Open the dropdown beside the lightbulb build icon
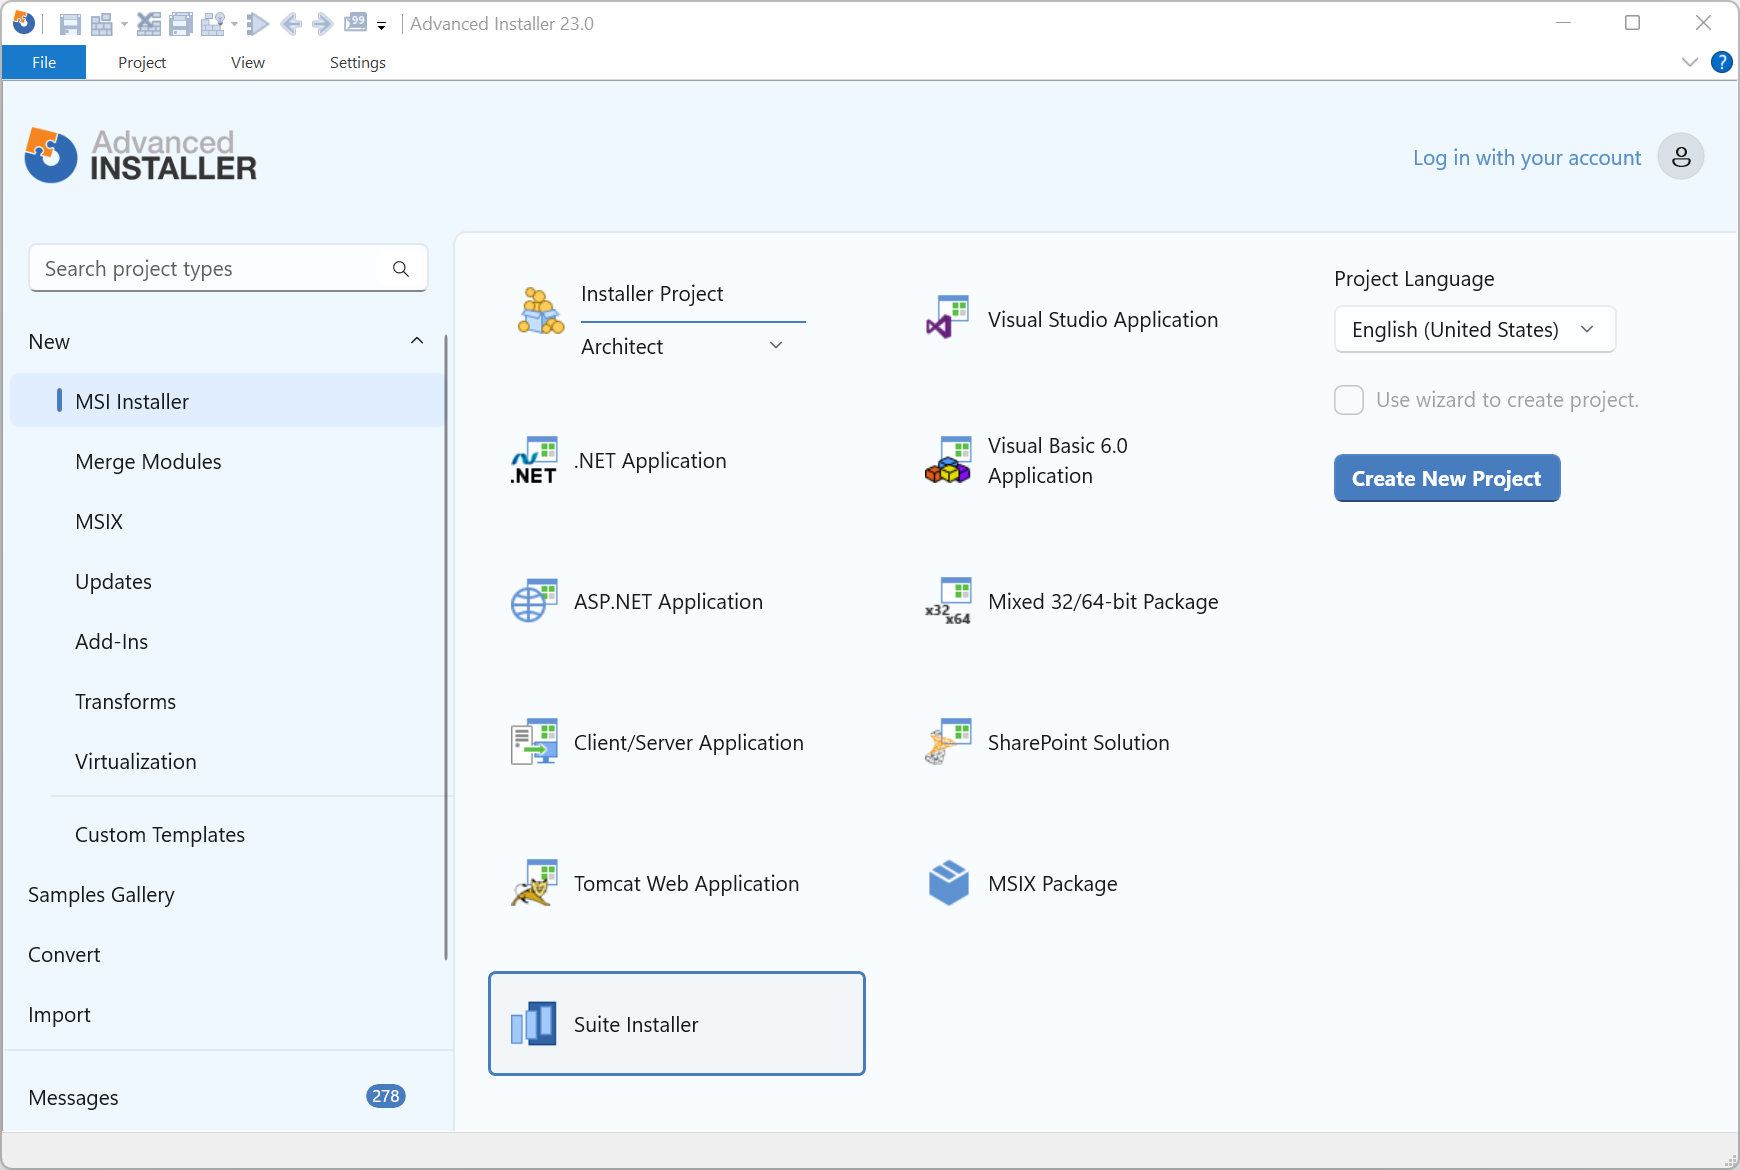This screenshot has width=1740, height=1170. click(234, 24)
